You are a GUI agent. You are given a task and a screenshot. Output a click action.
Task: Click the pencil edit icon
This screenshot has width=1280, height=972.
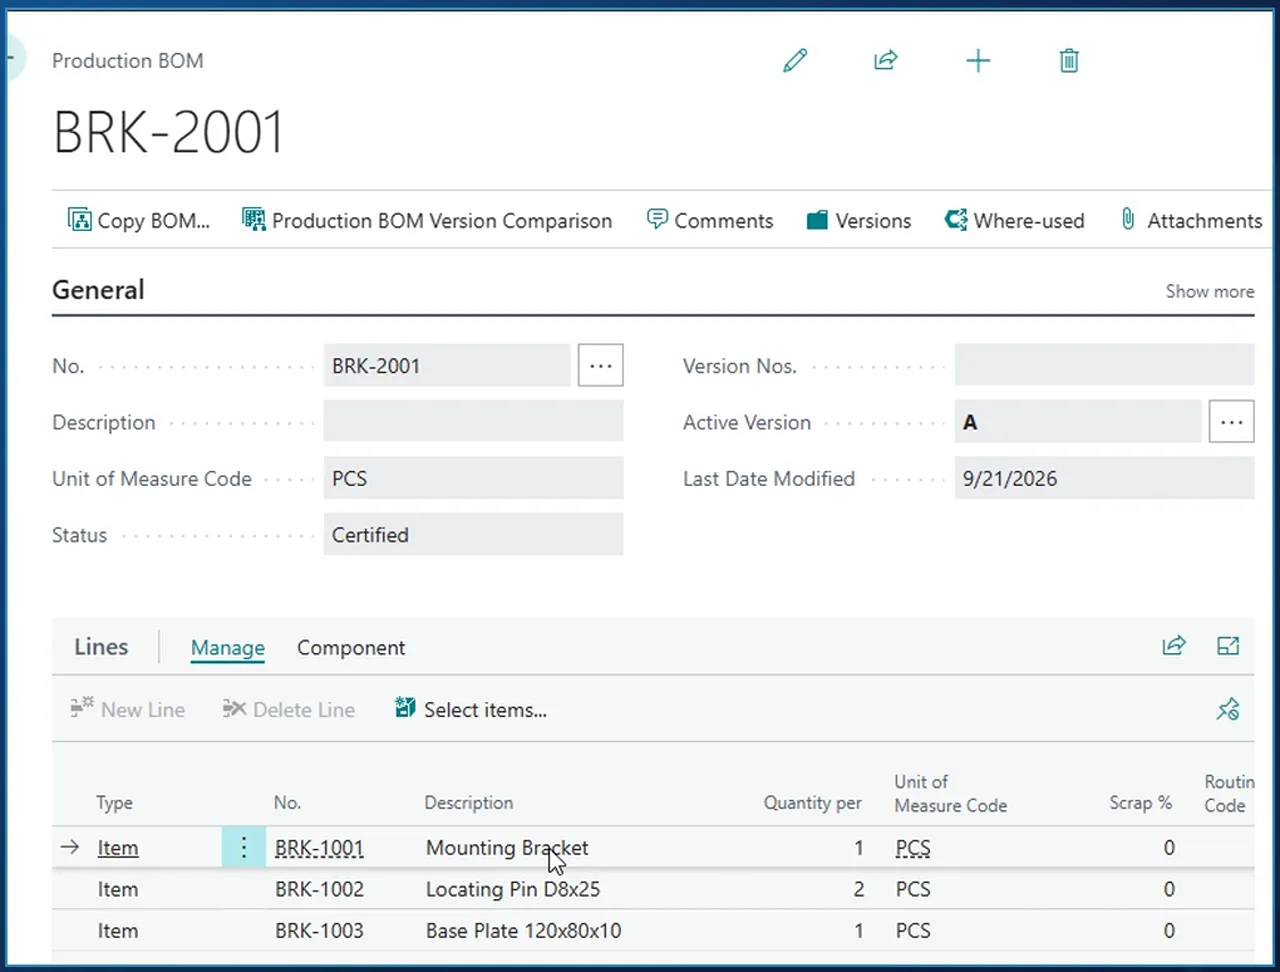pos(795,61)
